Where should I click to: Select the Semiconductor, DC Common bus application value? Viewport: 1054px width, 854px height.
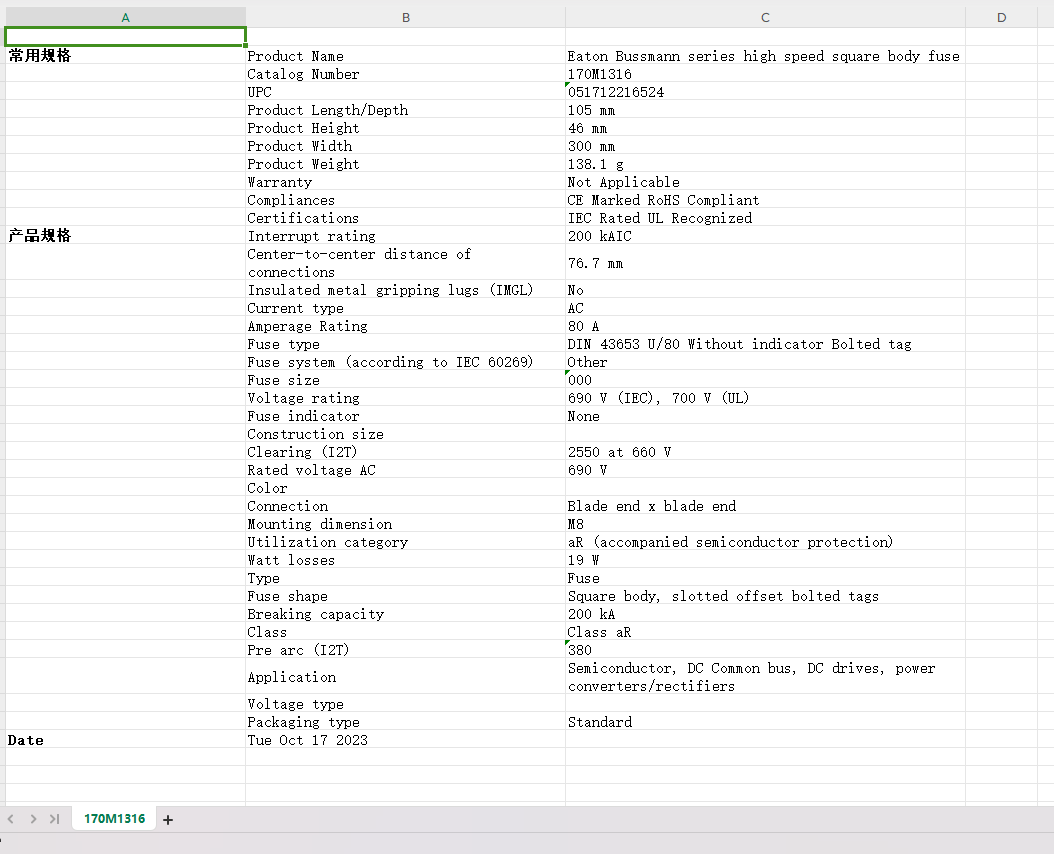(x=766, y=677)
